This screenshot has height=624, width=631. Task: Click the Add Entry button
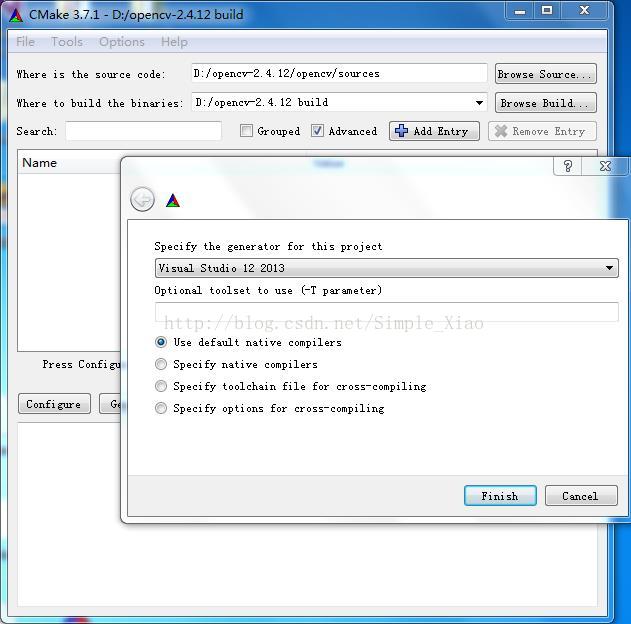[x=434, y=131]
